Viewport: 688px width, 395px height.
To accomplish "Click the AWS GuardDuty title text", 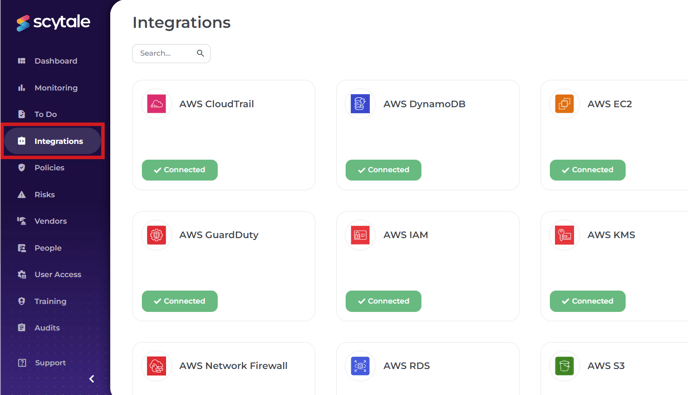I will click(x=219, y=235).
